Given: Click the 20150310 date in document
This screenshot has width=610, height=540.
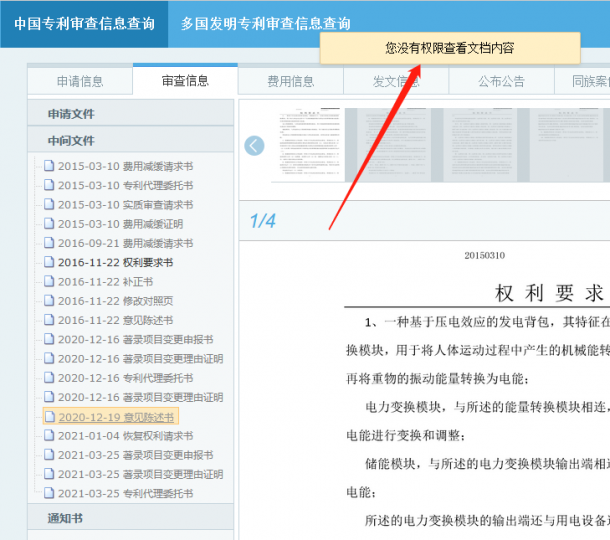Looking at the screenshot, I should [484, 256].
